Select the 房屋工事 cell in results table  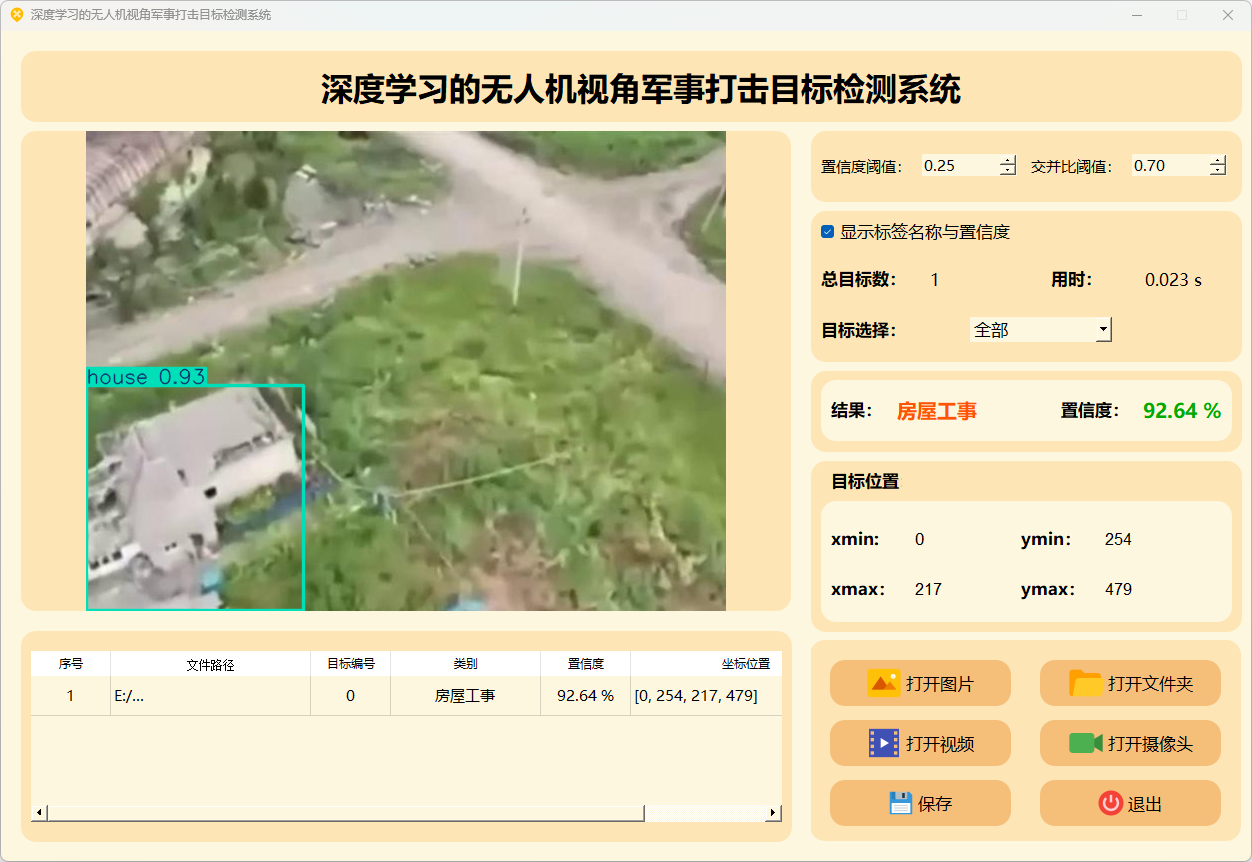click(x=465, y=696)
